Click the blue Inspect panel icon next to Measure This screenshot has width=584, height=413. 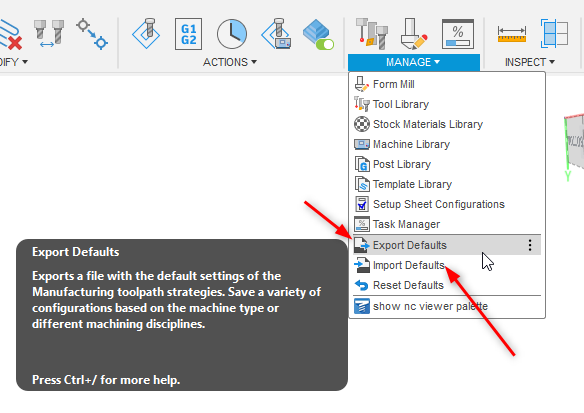click(554, 34)
